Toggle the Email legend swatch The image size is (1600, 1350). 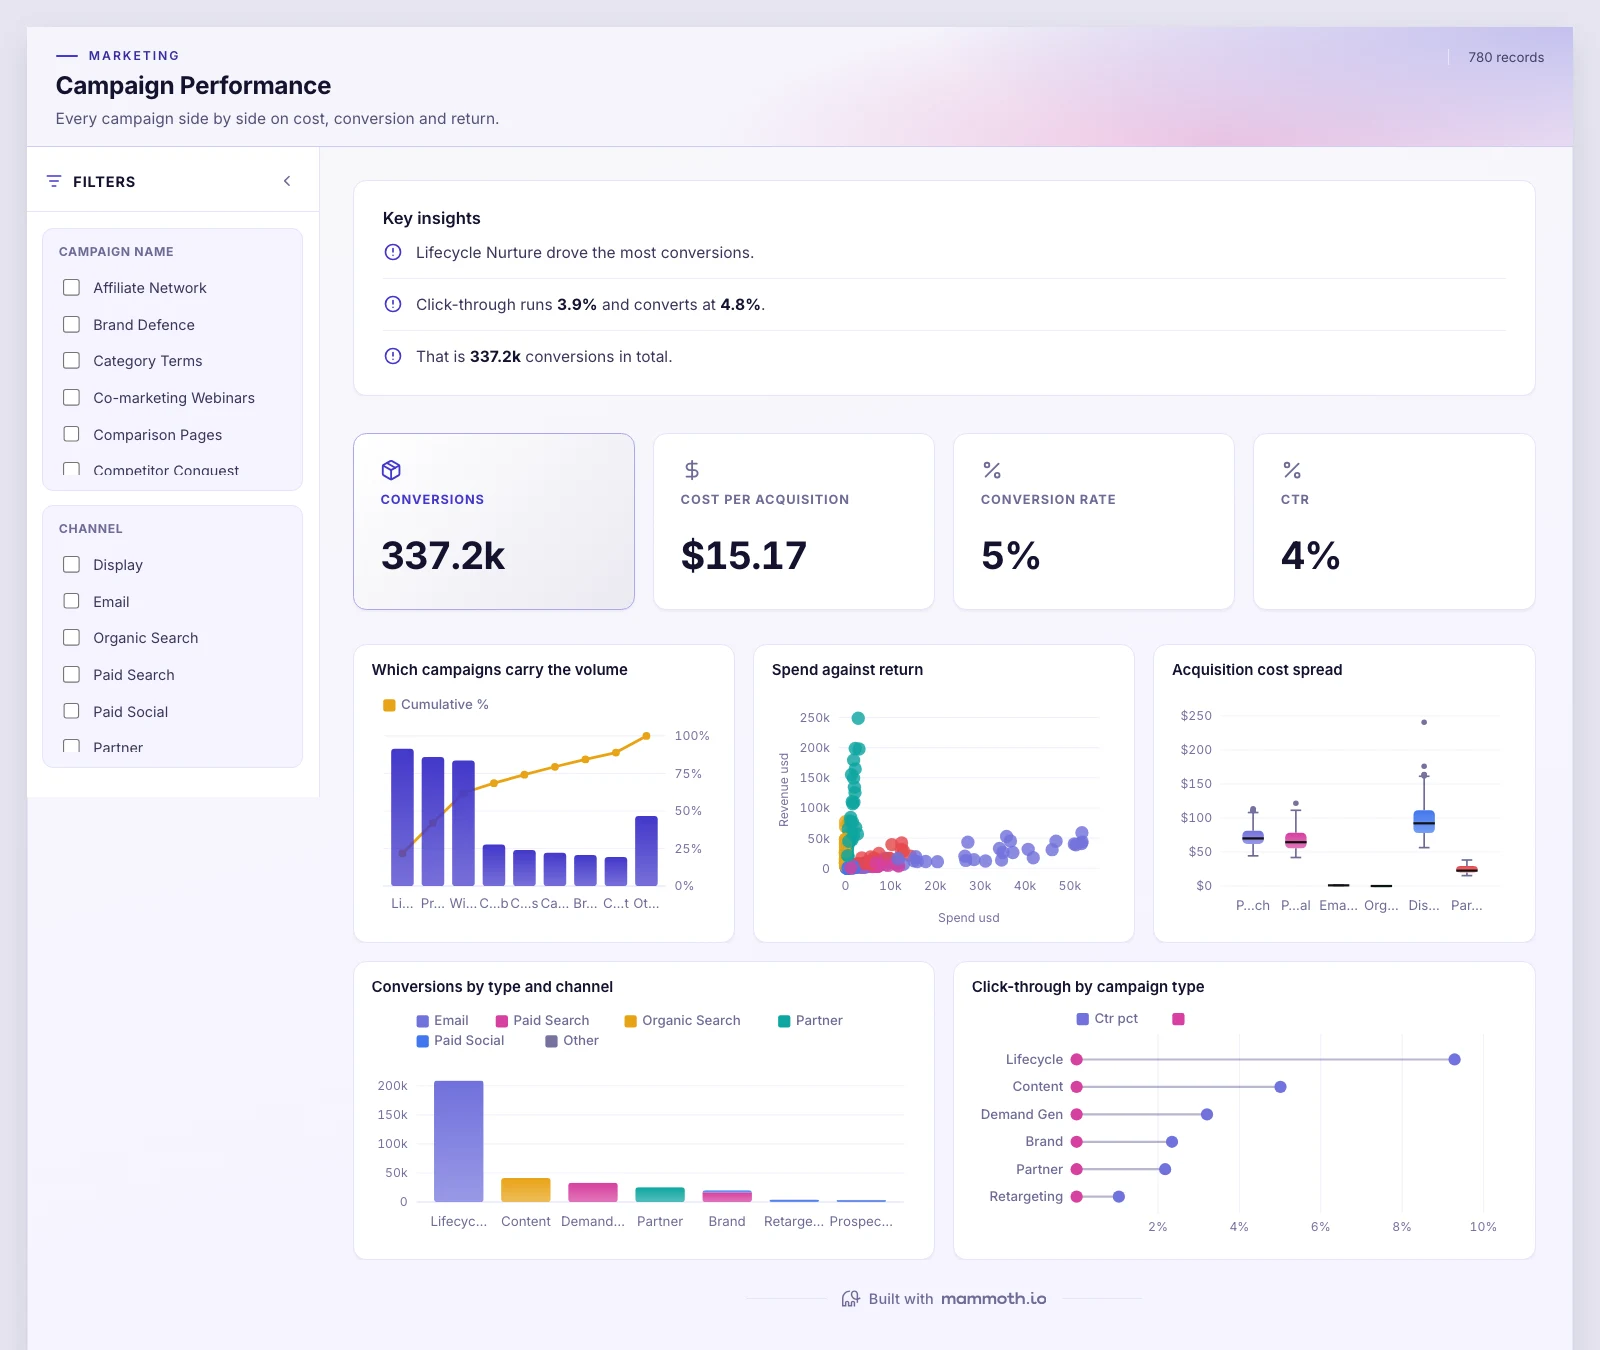pyautogui.click(x=422, y=1021)
